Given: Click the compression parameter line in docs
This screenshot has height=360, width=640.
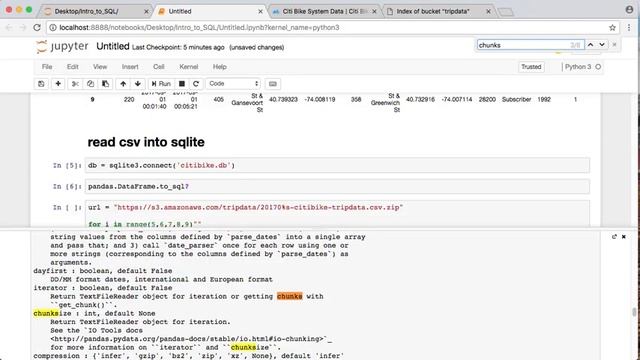Looking at the screenshot, I should coord(189,356).
